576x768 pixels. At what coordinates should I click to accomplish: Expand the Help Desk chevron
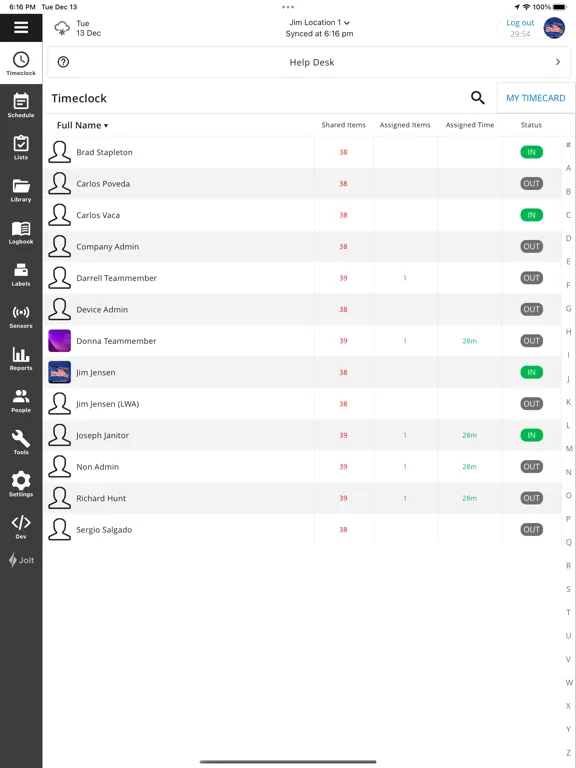[x=558, y=62]
